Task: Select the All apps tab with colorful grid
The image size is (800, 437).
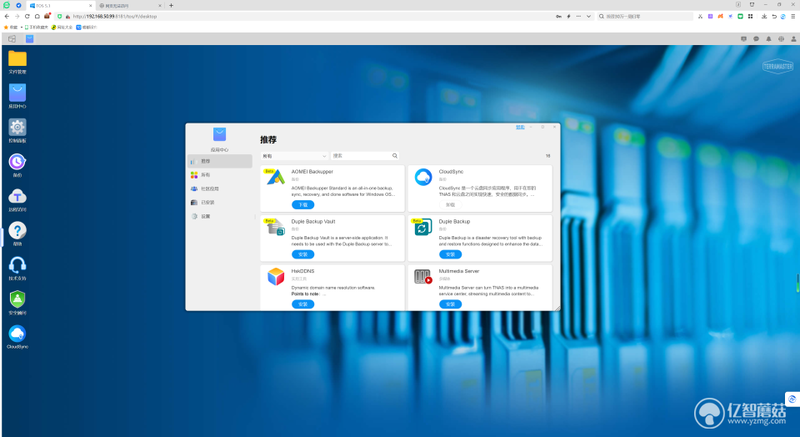Action: 220,175
